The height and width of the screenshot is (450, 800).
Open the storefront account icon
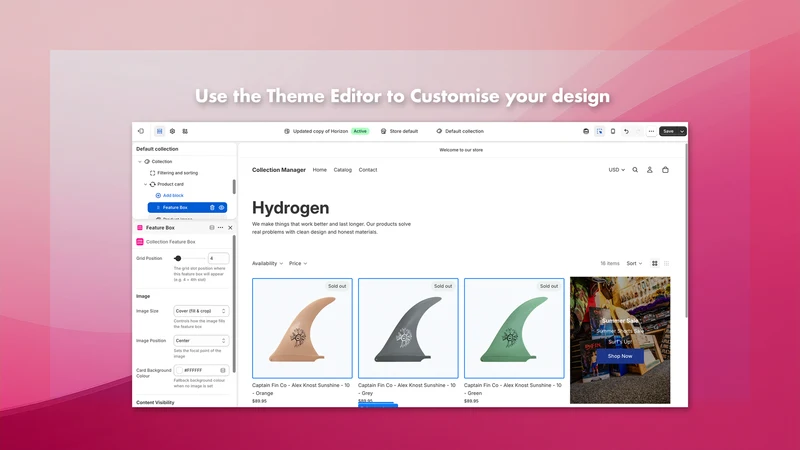[x=649, y=170]
